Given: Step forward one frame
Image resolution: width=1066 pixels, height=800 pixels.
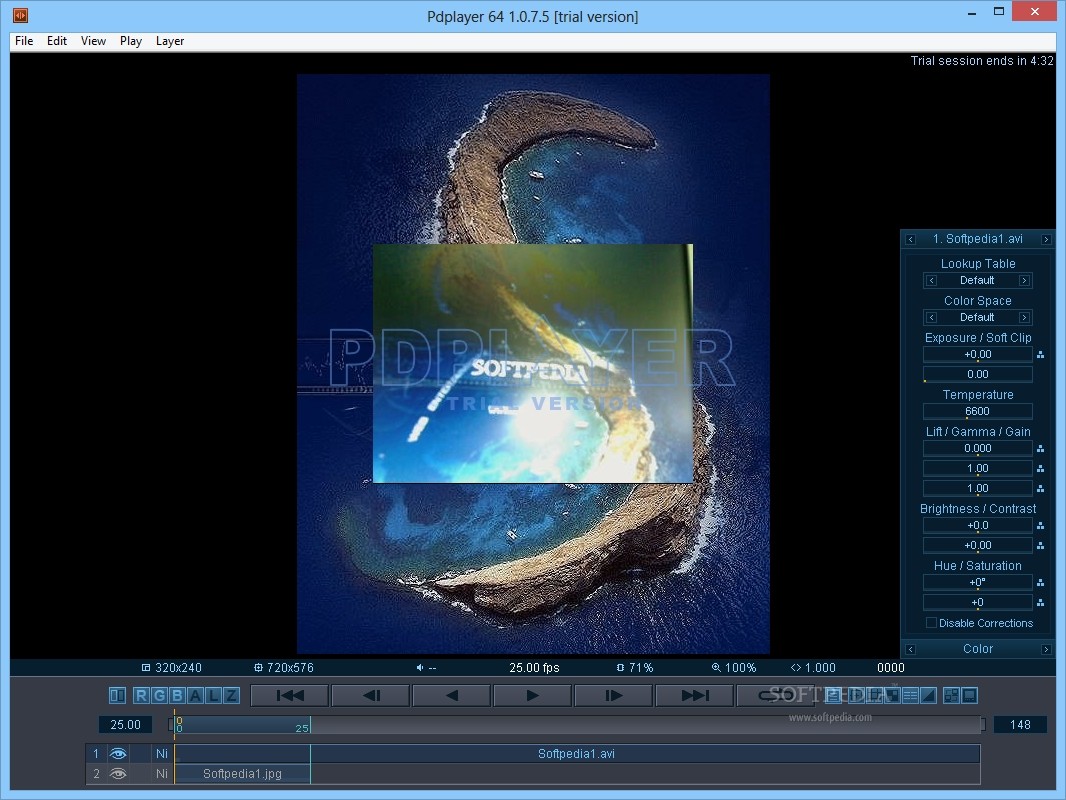Looking at the screenshot, I should [x=613, y=695].
